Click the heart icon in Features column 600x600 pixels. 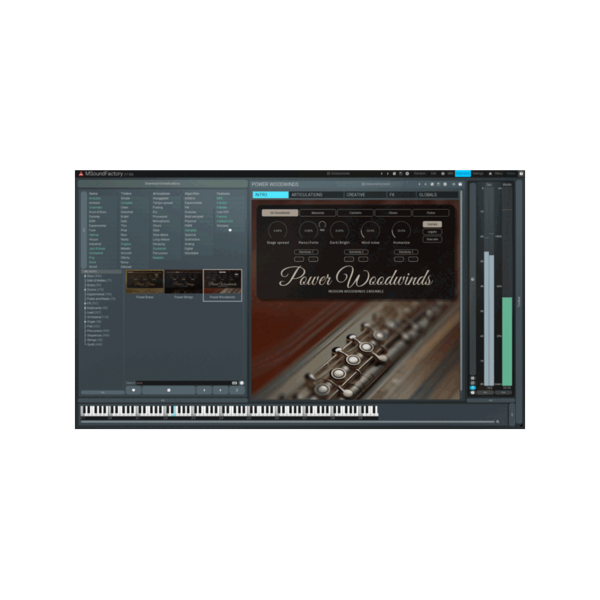[x=230, y=230]
